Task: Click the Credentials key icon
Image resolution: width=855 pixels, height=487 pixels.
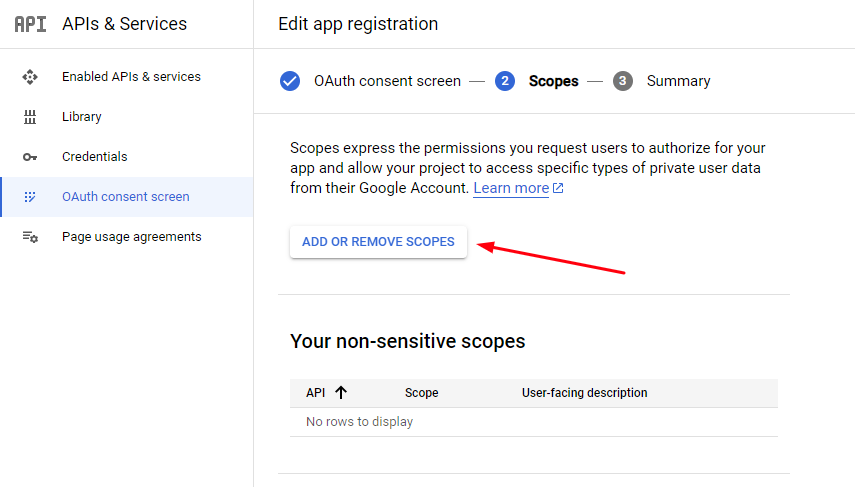Action: coord(30,157)
